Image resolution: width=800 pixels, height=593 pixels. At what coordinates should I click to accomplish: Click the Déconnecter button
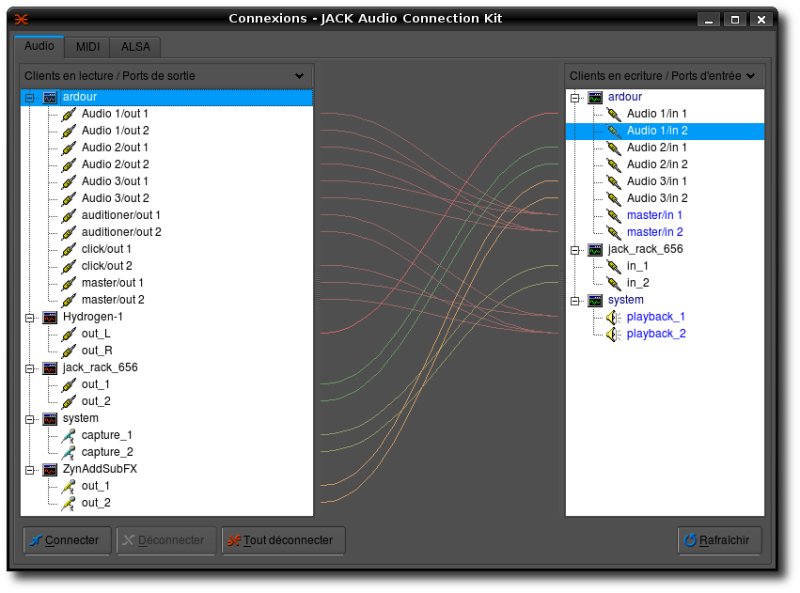pyautogui.click(x=166, y=540)
